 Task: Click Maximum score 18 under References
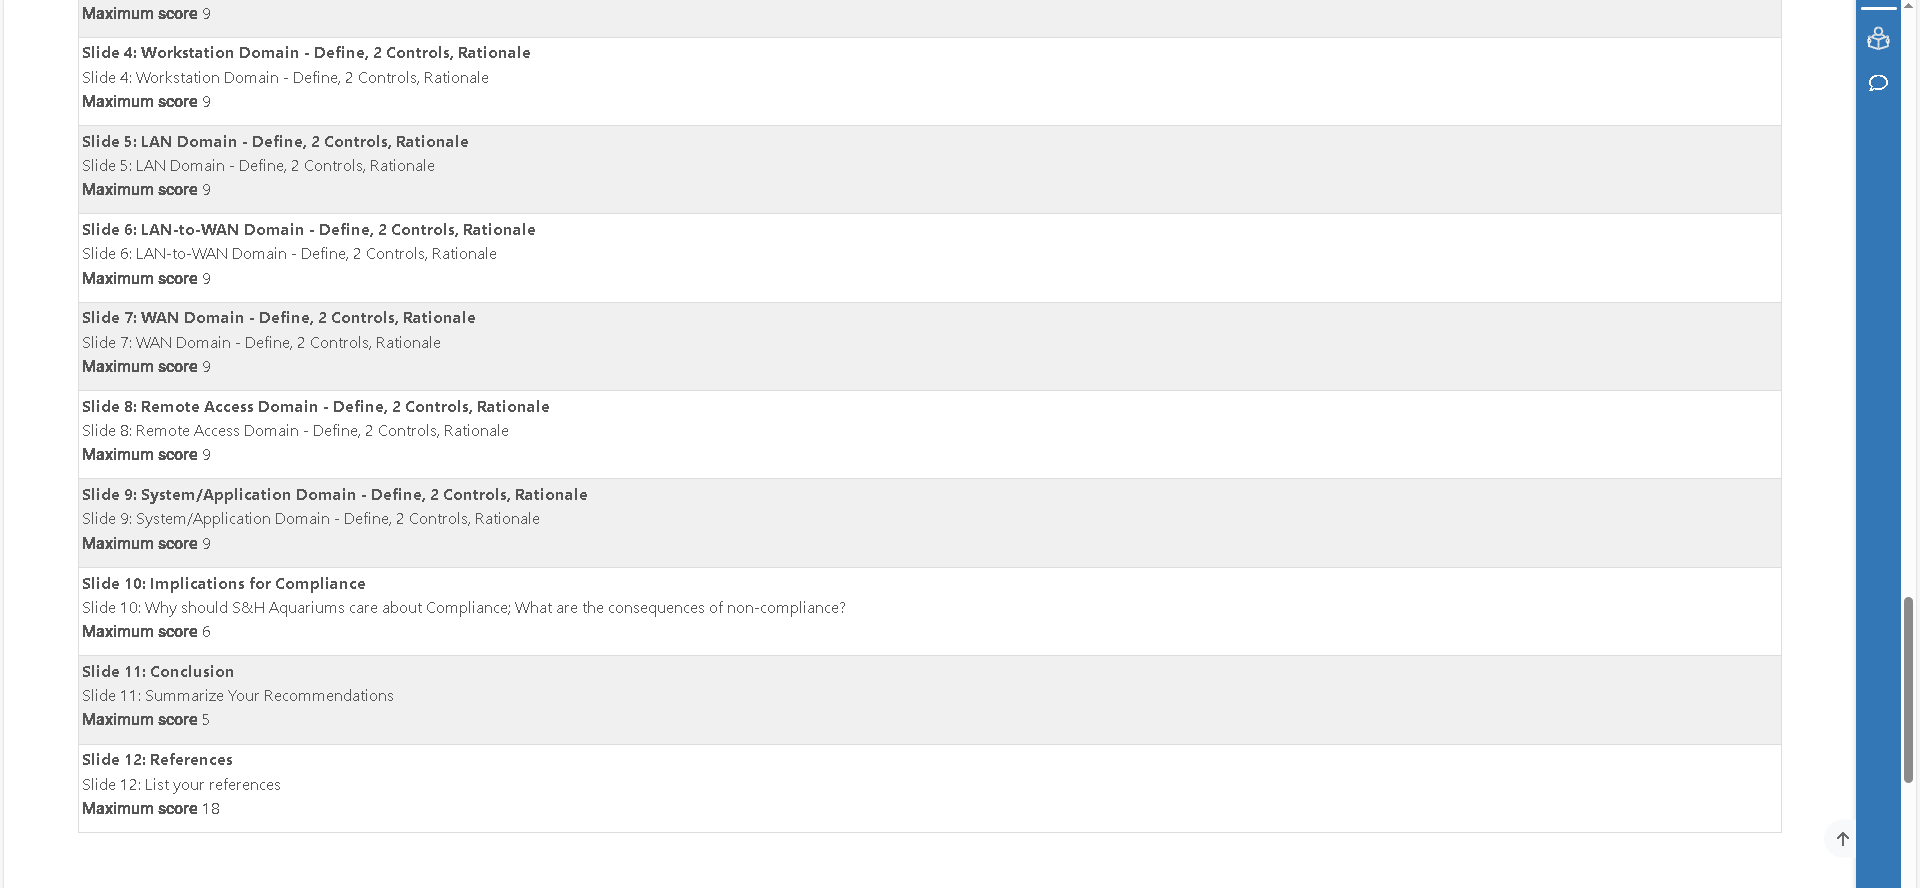[151, 809]
